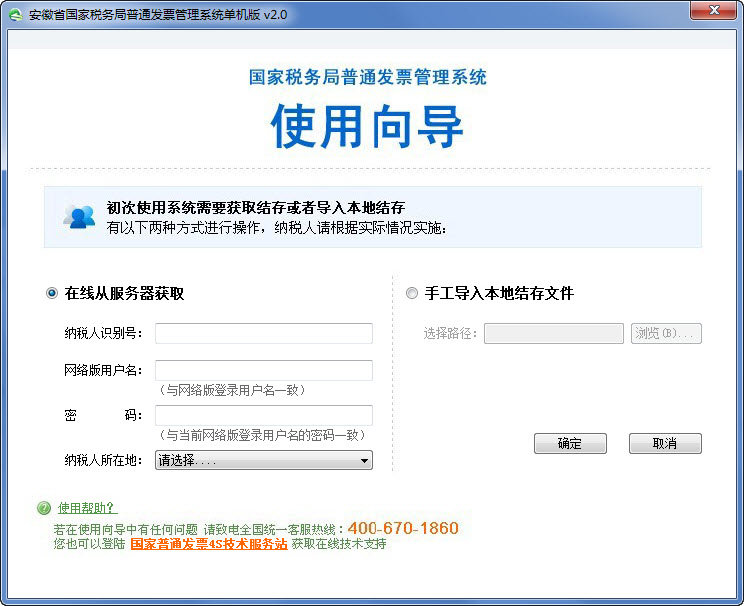Viewport: 744px width, 606px height.
Task: Click the 密码 password field
Action: pyautogui.click(x=264, y=415)
